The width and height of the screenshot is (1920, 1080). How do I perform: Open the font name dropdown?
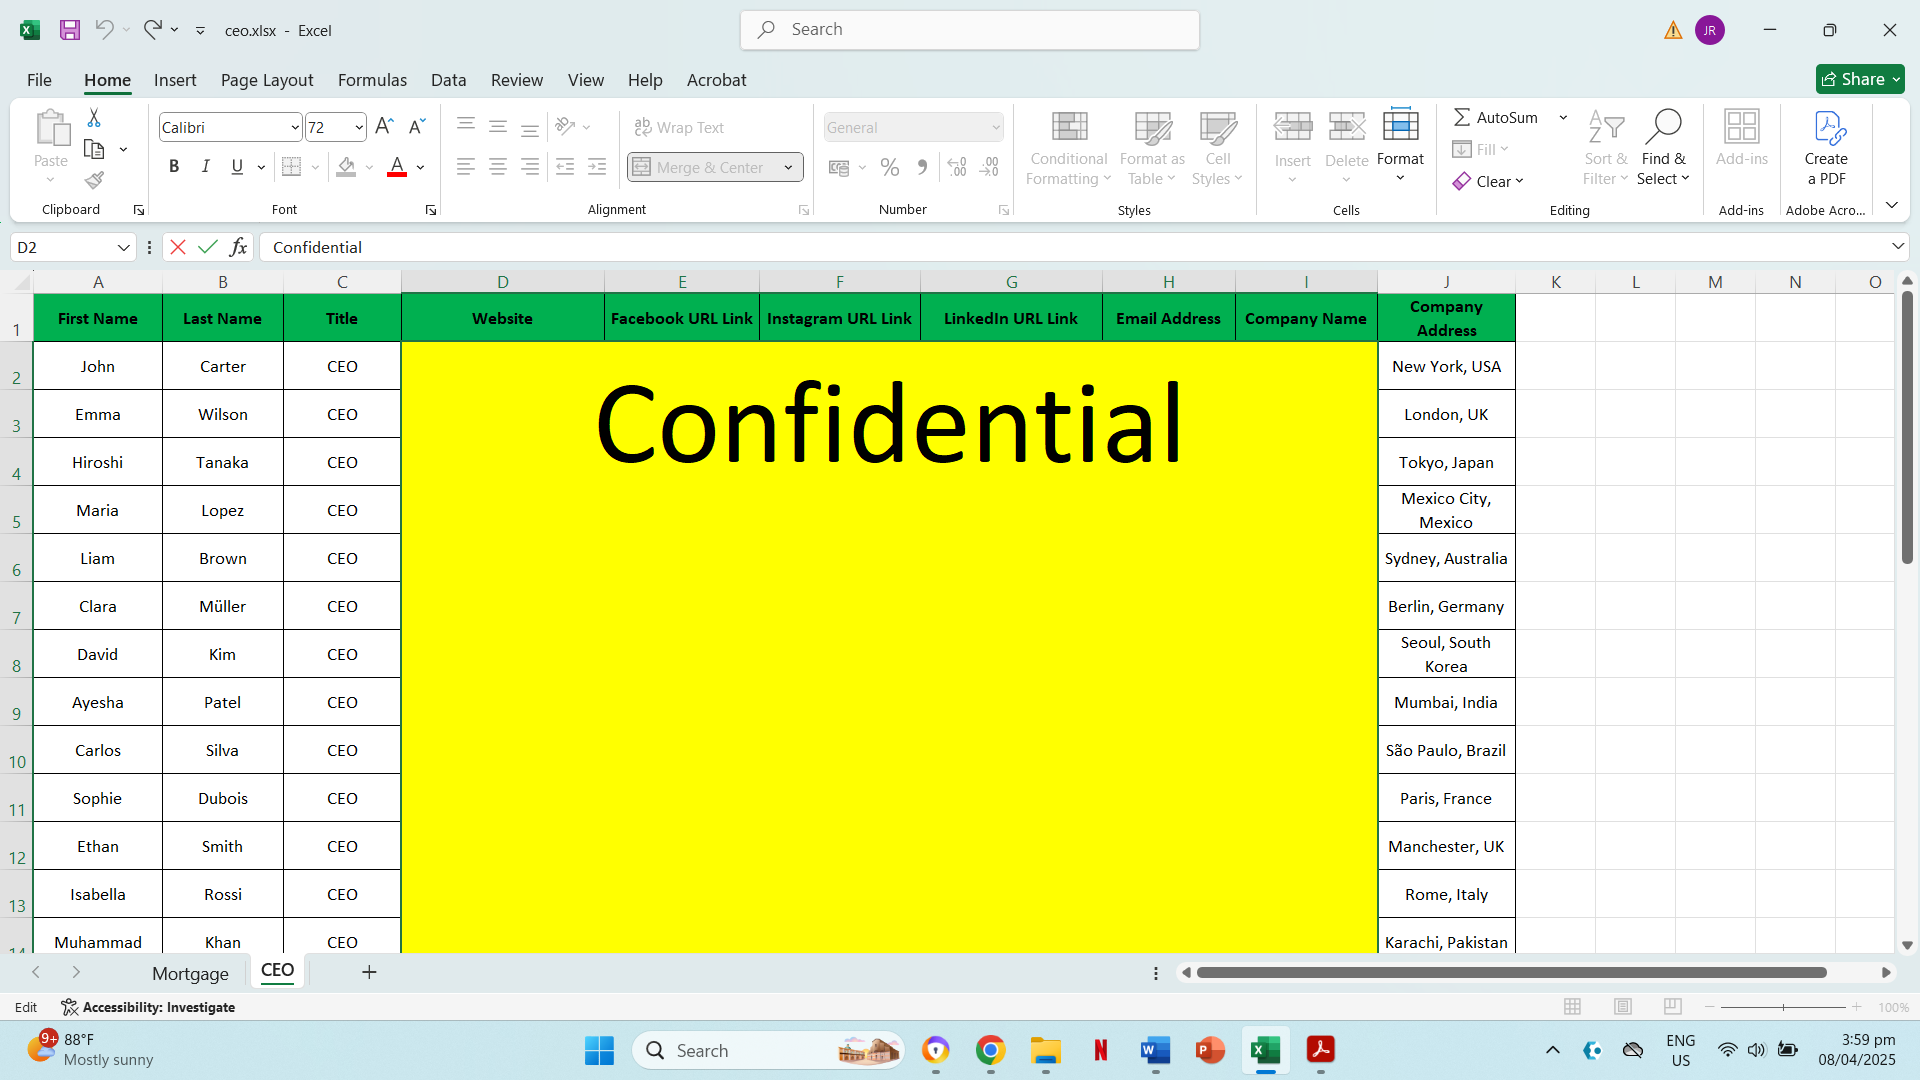295,127
